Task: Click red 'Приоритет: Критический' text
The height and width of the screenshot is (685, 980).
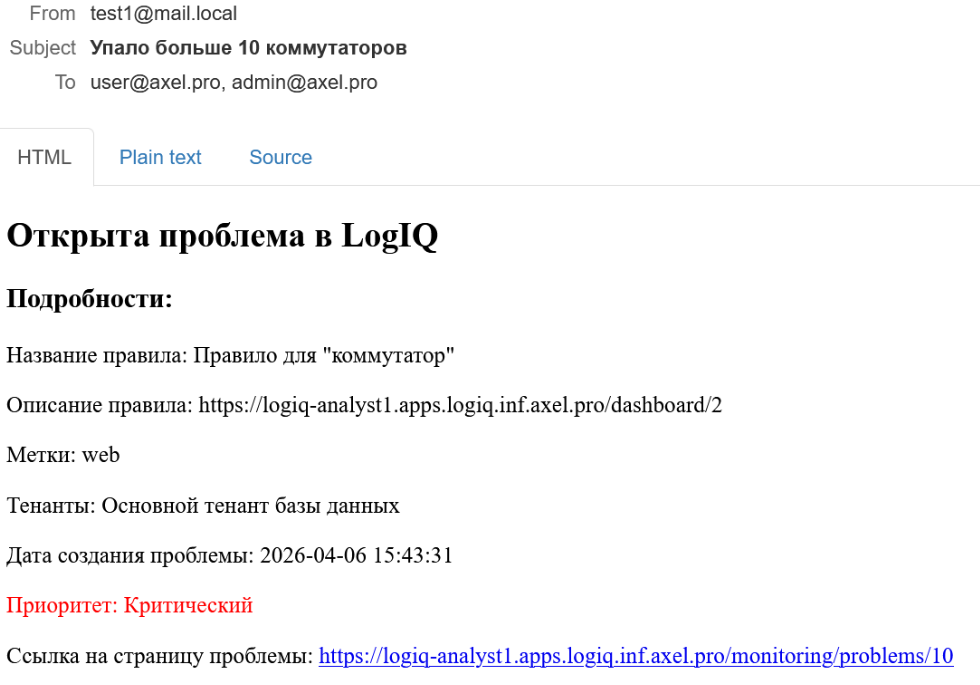Action: pyautogui.click(x=129, y=605)
